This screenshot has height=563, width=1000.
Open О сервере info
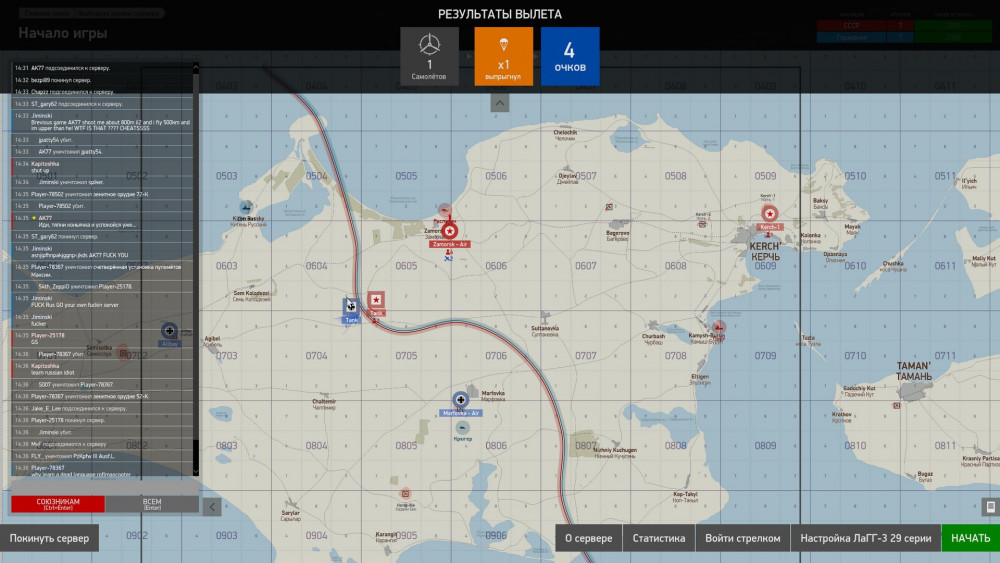588,538
